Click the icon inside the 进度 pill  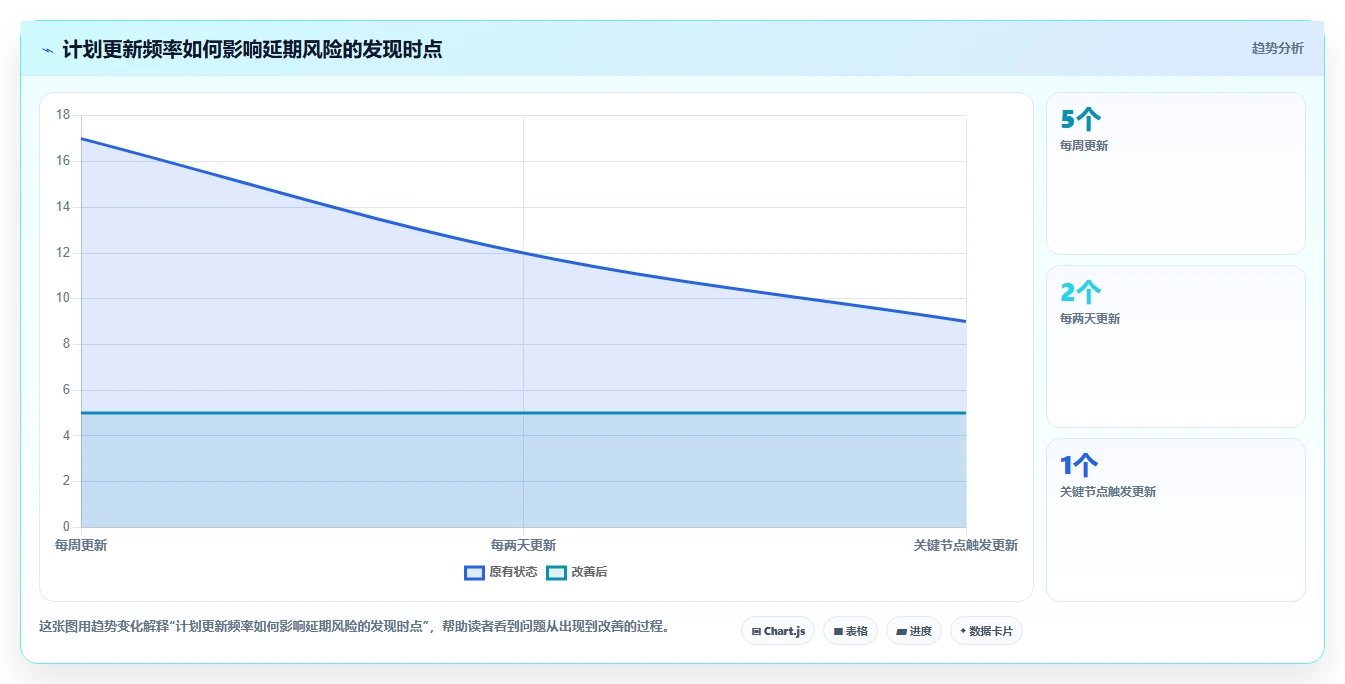coord(901,632)
